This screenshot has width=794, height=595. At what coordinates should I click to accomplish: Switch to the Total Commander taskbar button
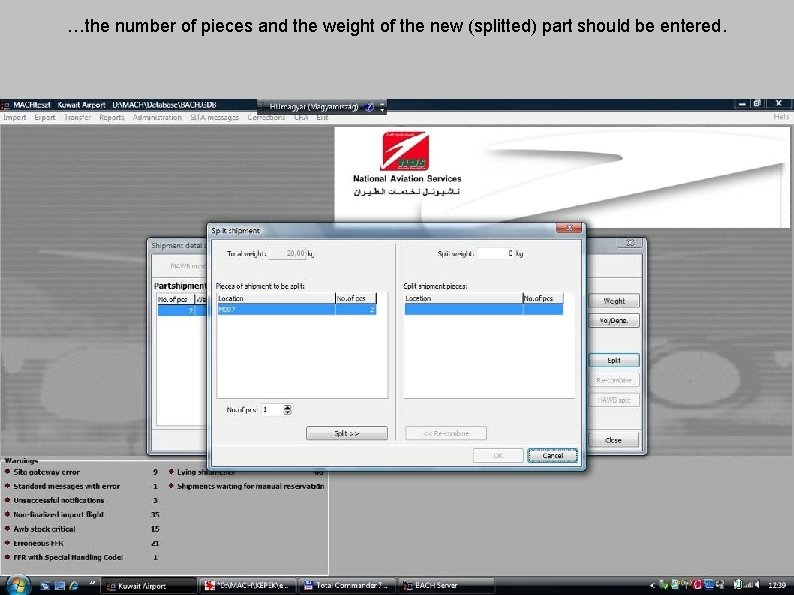(x=347, y=585)
